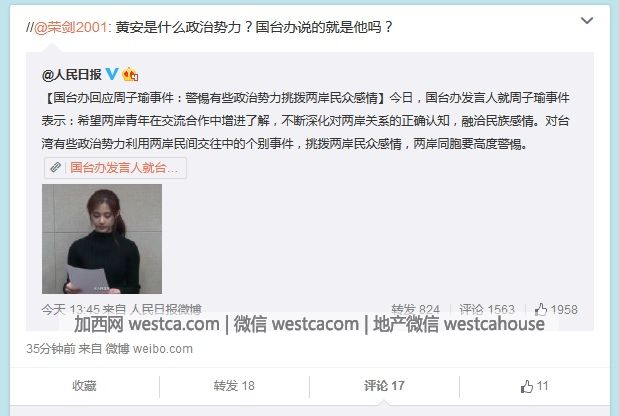619x416 pixels.
Task: Open the 国台办发言人就台… attached link
Action: click(124, 167)
